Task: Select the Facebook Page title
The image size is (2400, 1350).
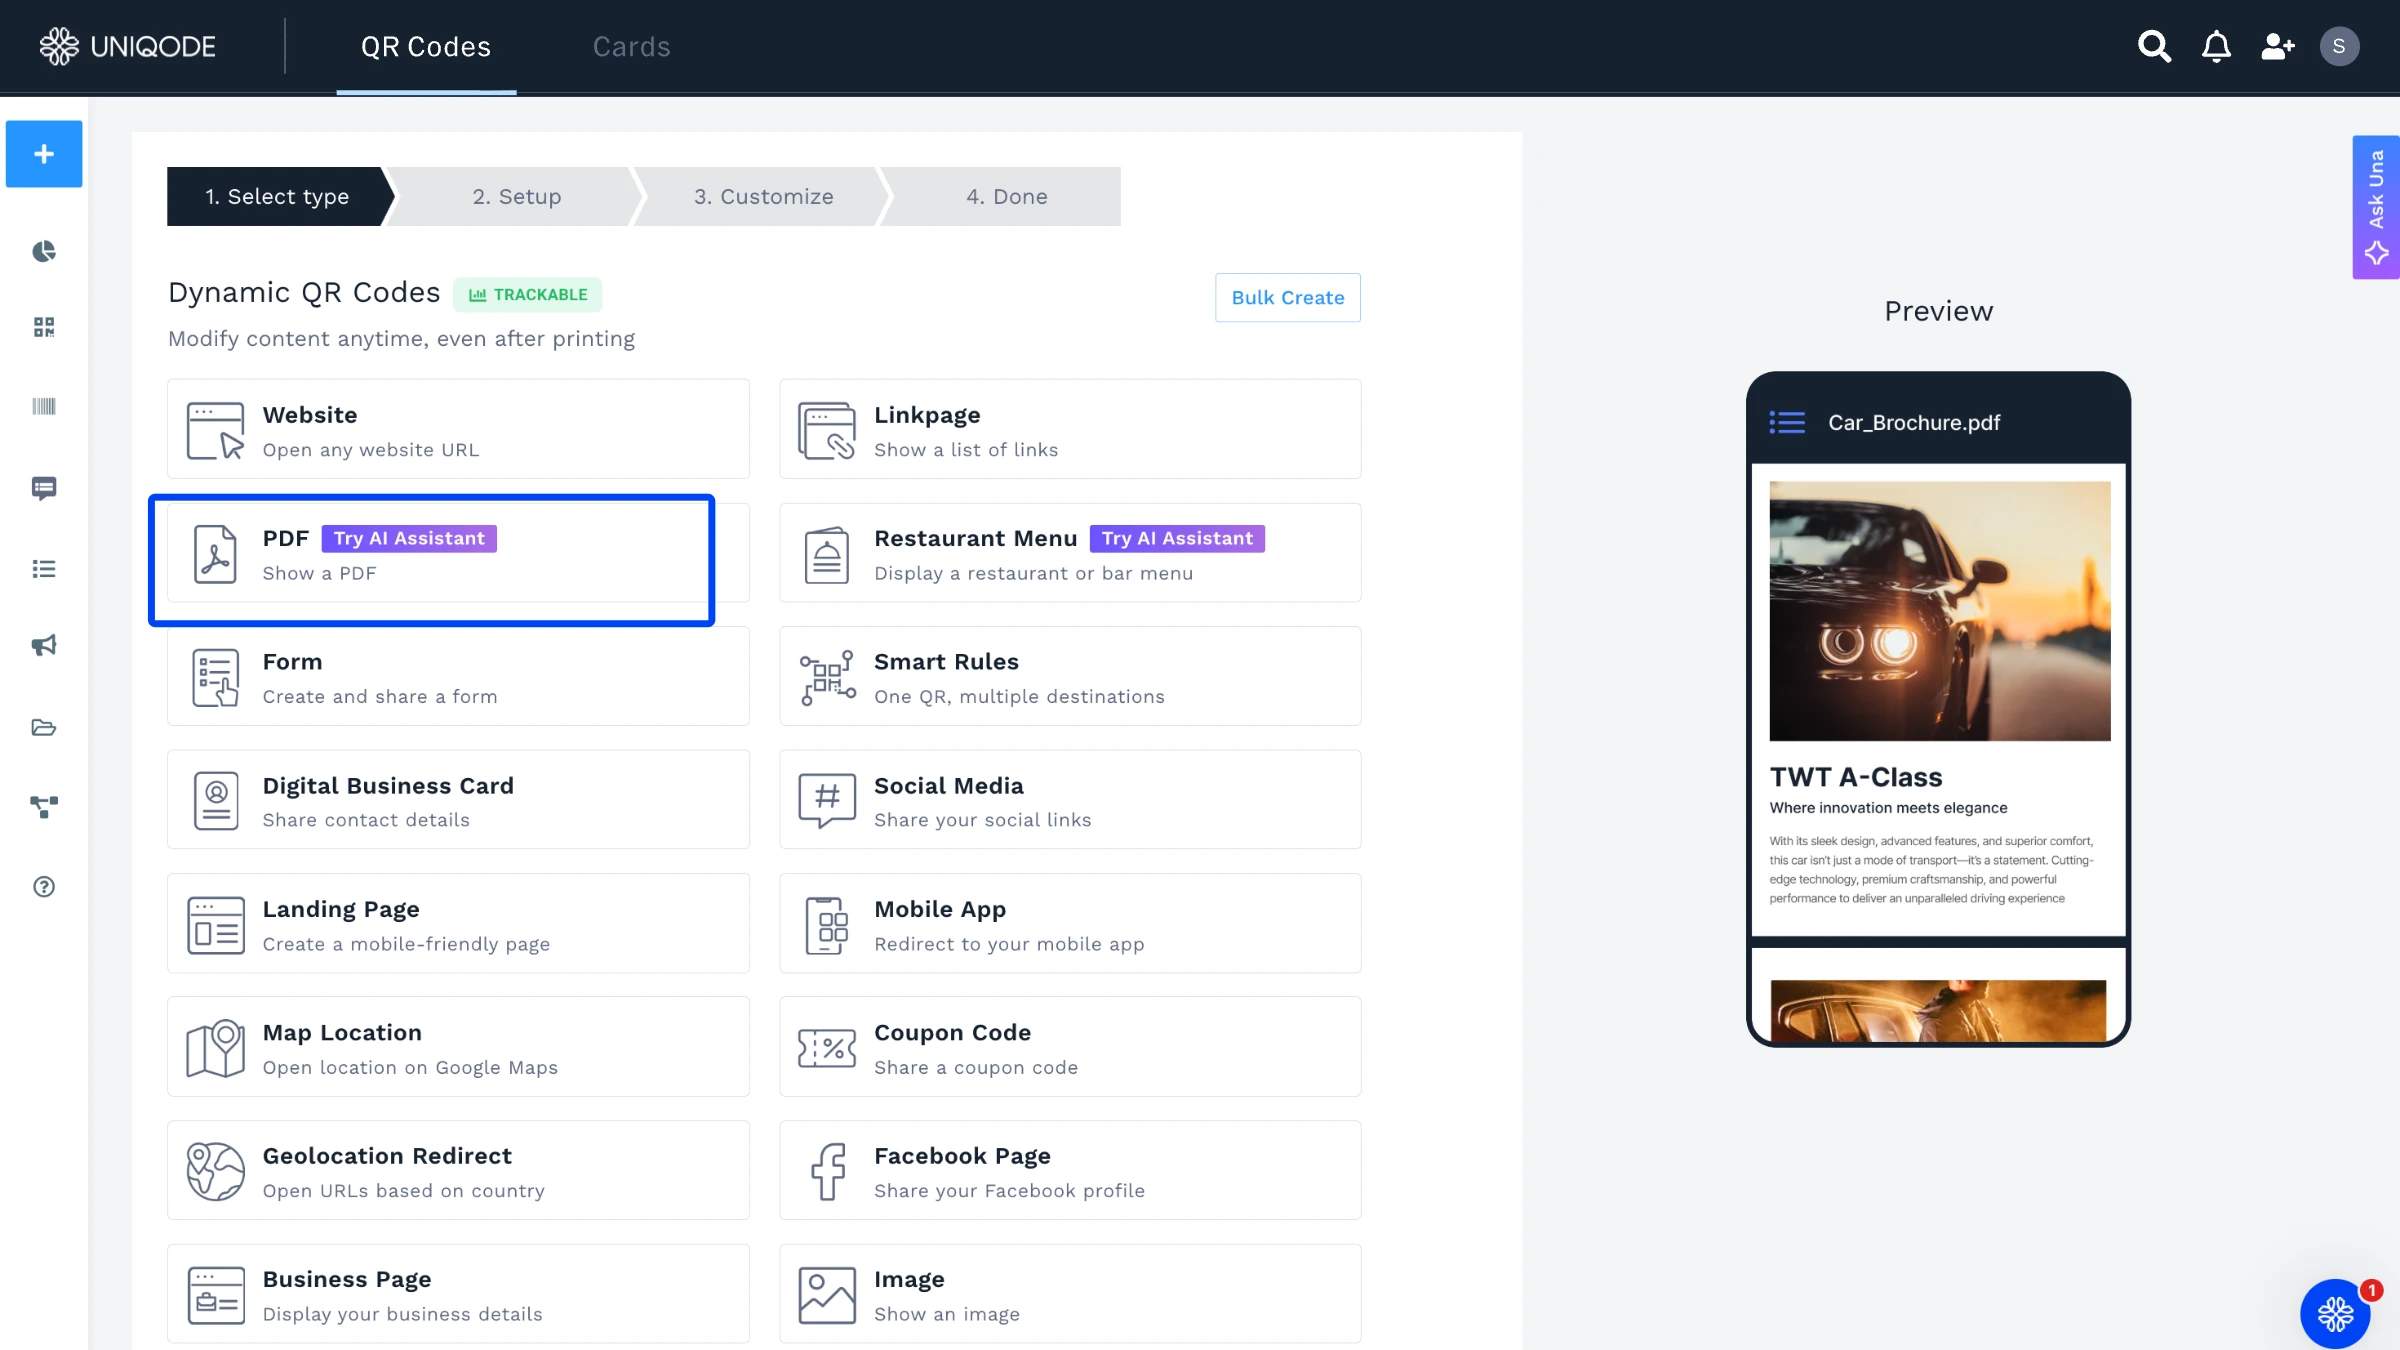Action: point(962,1155)
